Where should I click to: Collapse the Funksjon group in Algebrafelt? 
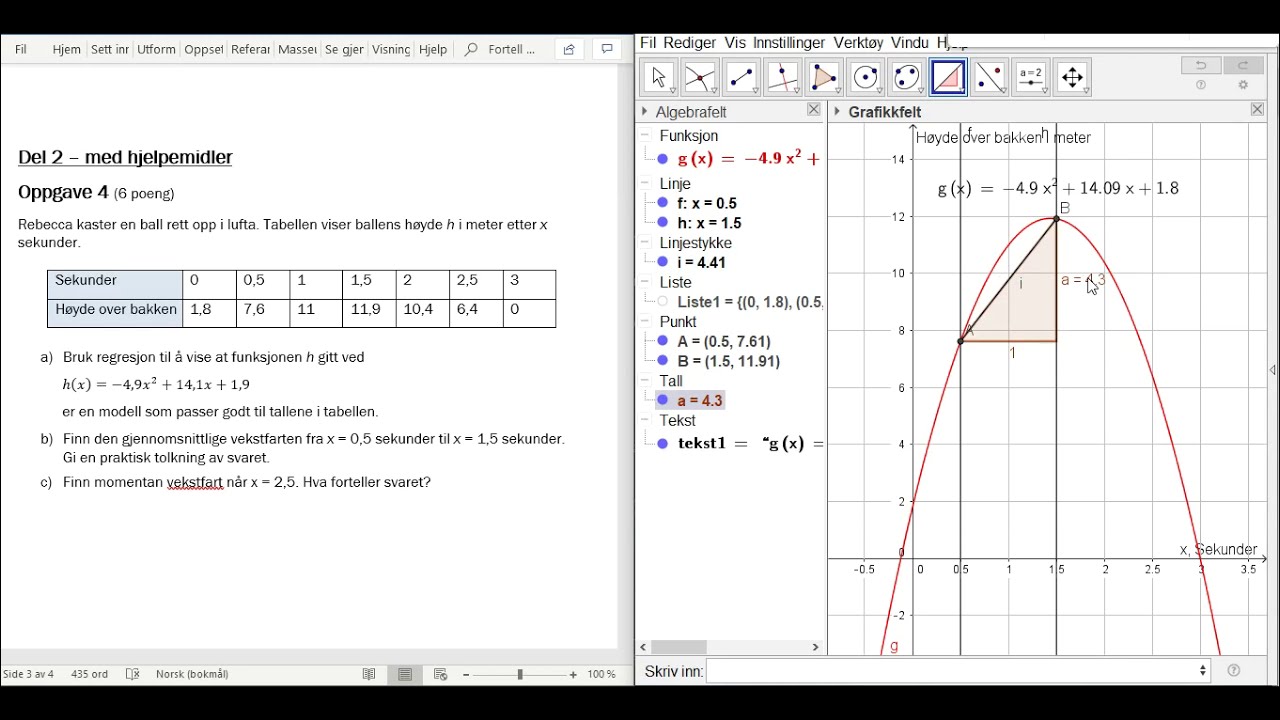click(646, 135)
